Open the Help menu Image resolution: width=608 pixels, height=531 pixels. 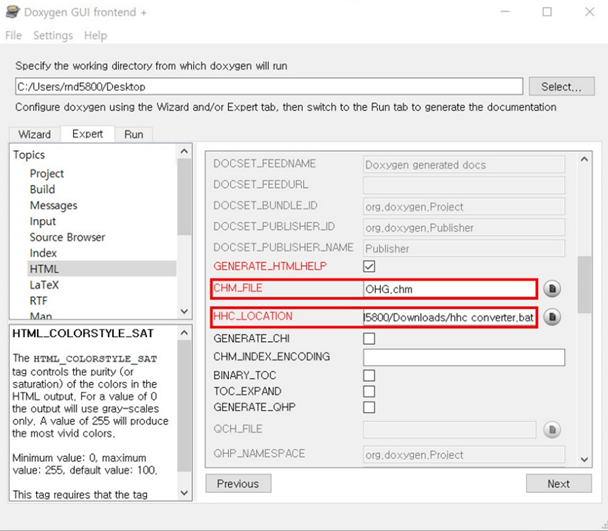(x=95, y=35)
